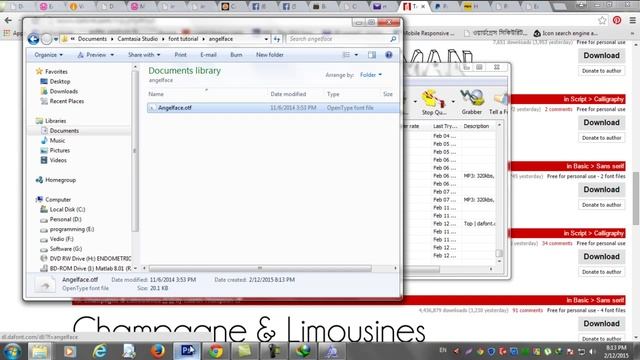This screenshot has width=640, height=360.
Task: Open Windows Explorer taskbar icon
Action: point(40,351)
